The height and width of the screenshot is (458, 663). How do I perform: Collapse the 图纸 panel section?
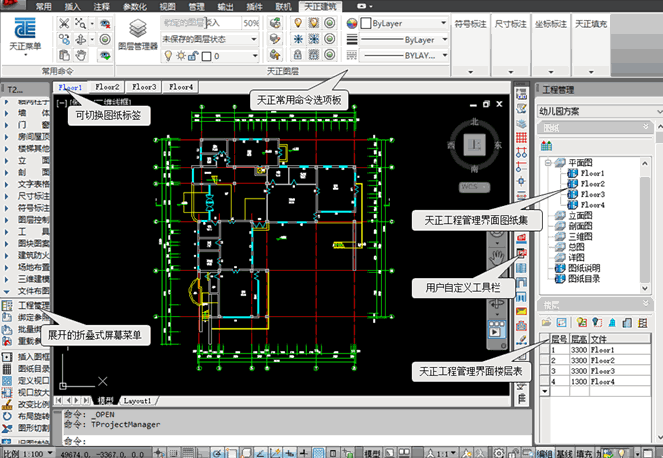646,127
